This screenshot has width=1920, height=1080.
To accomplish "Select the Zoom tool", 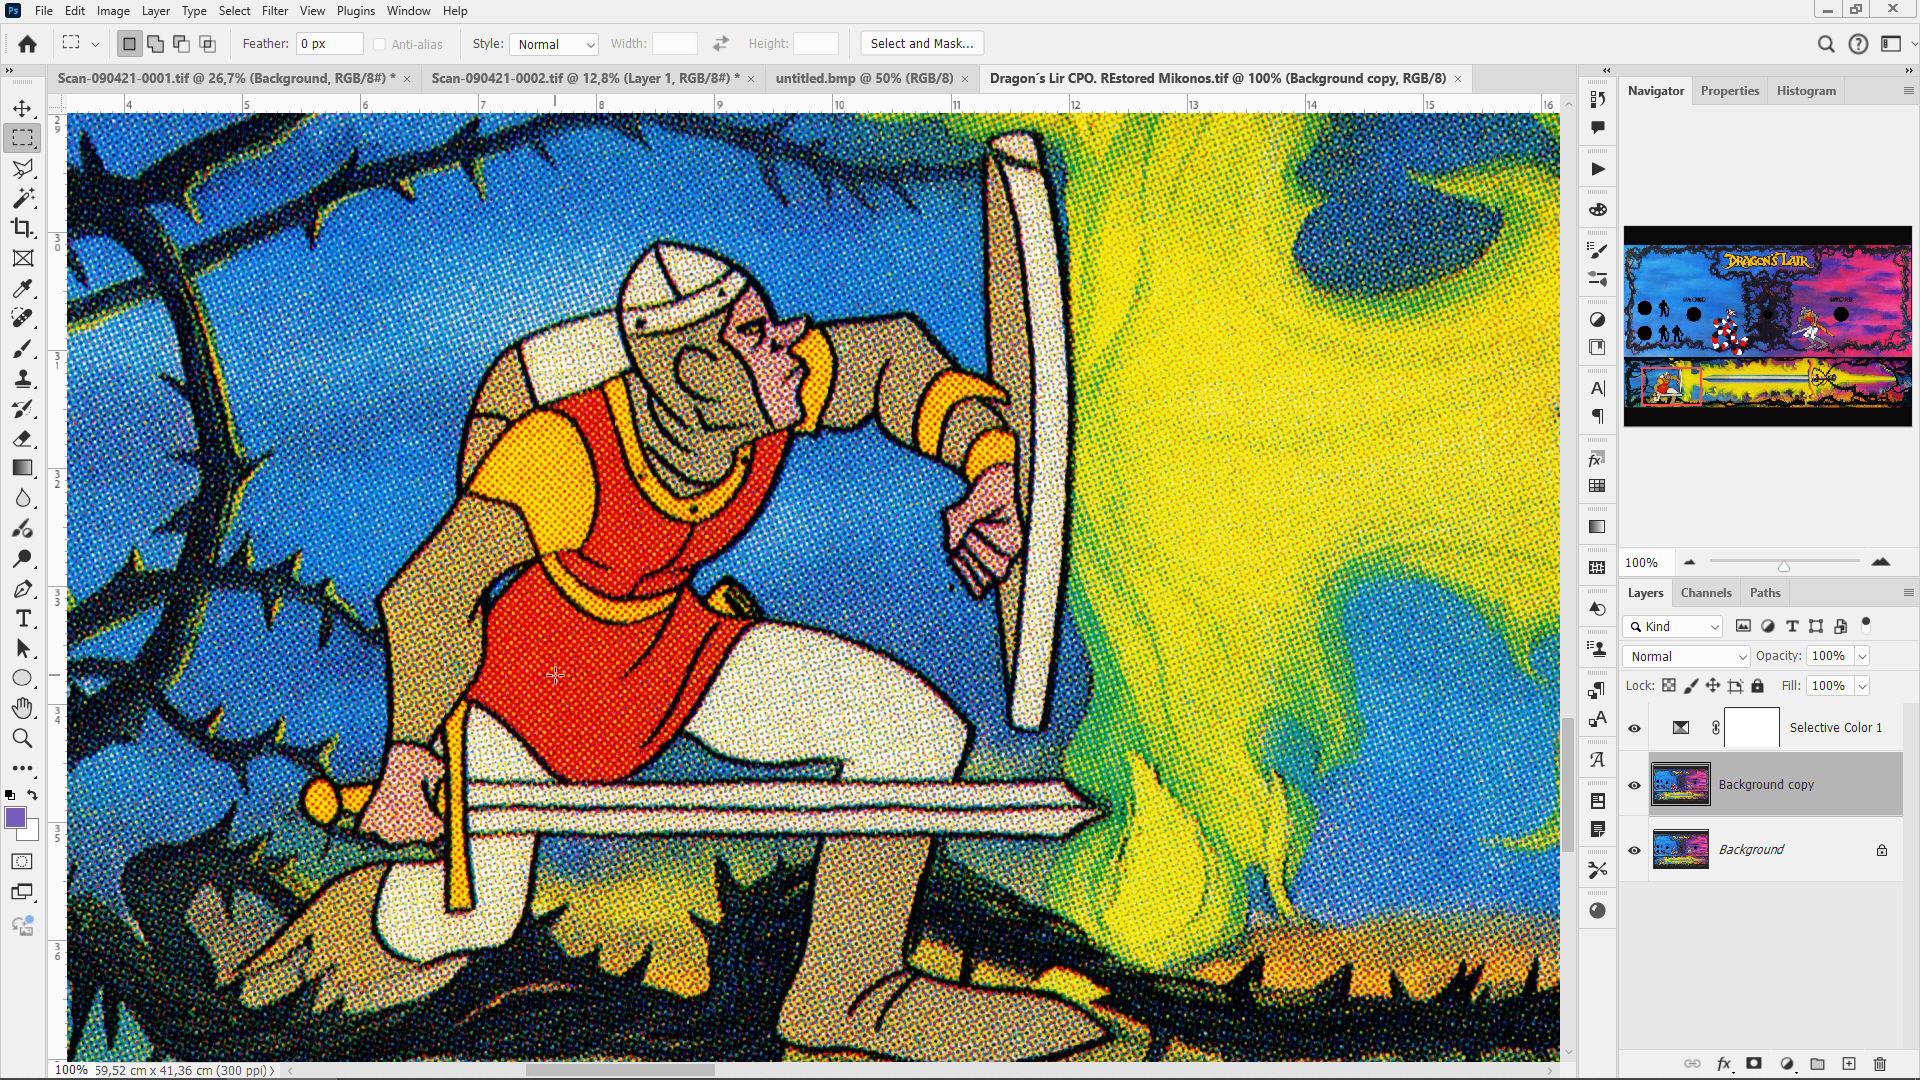I will (x=23, y=738).
